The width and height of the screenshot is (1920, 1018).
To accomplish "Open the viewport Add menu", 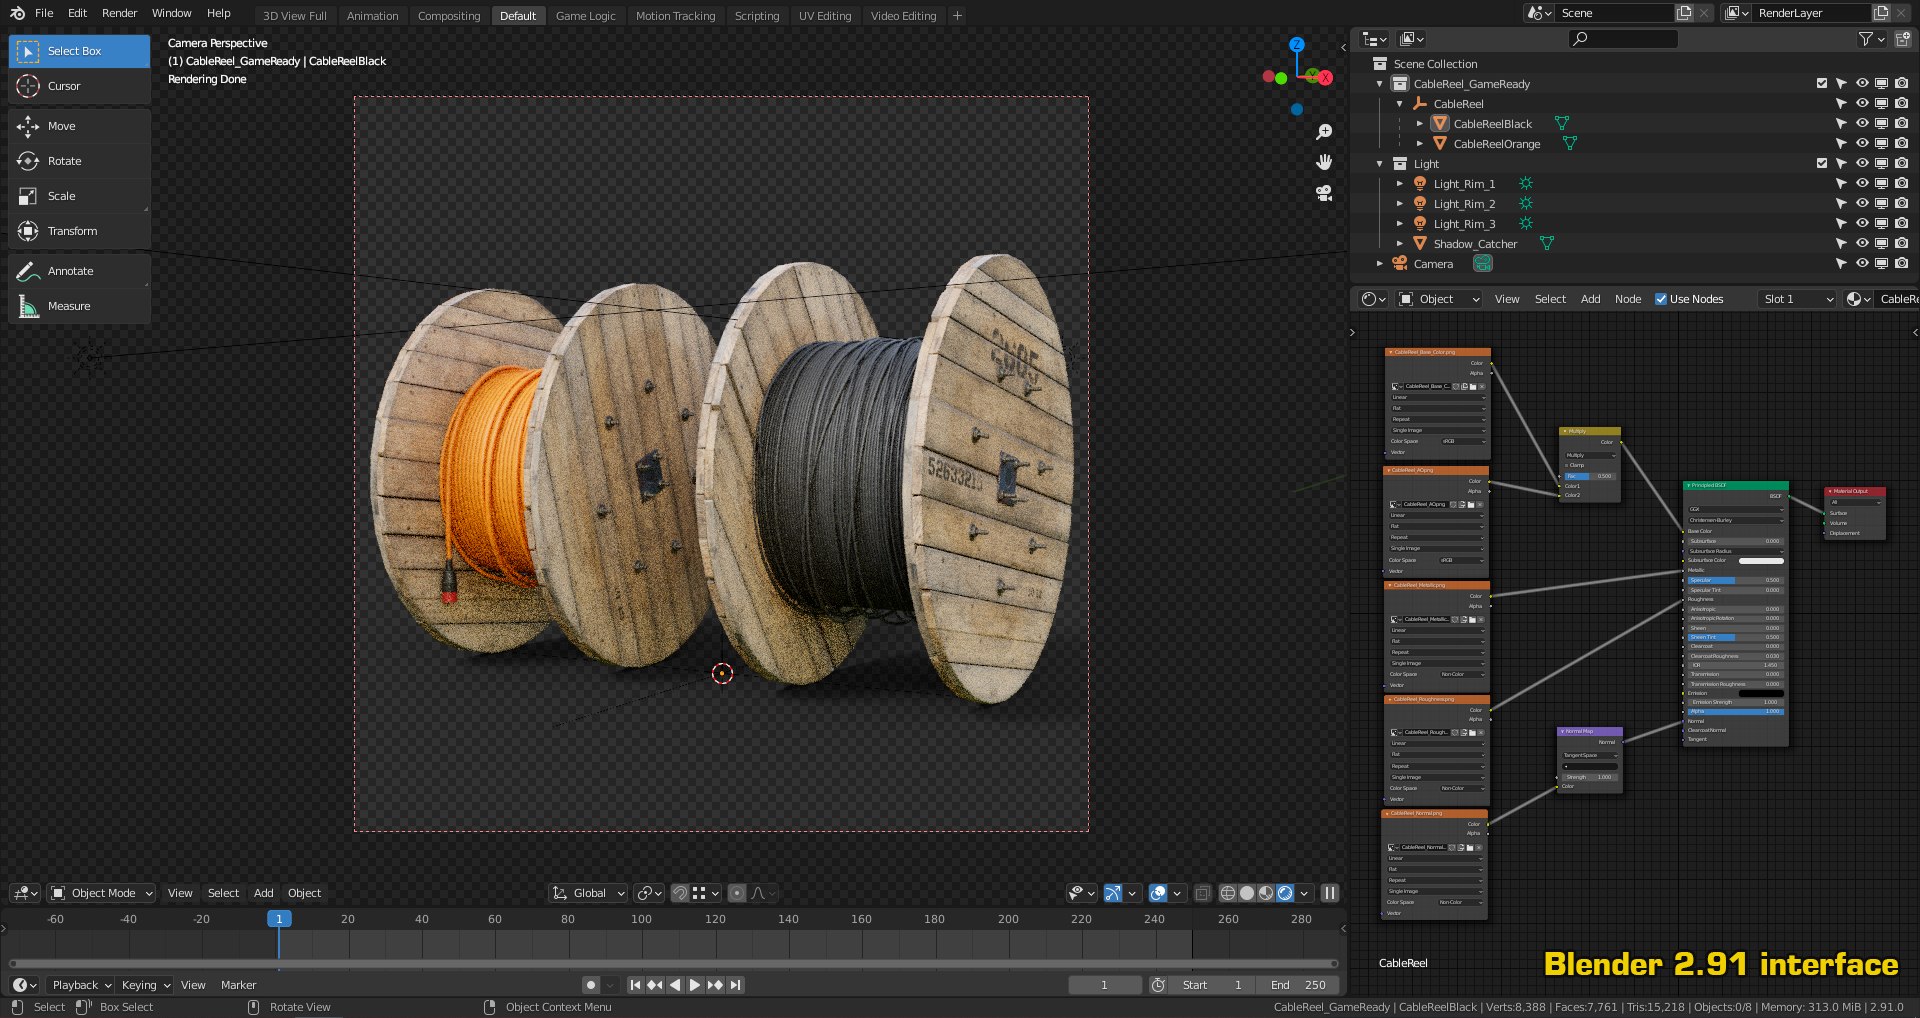I will 264,893.
